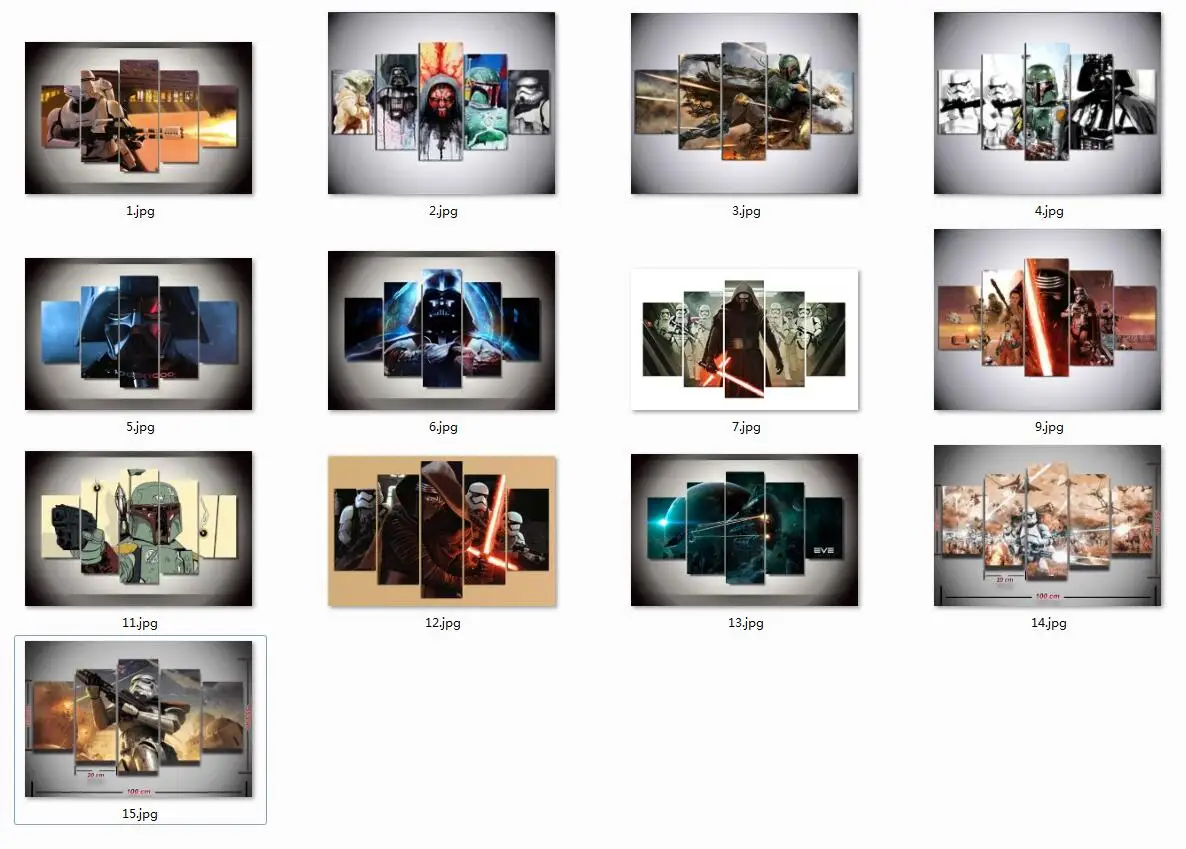Screen dimensions: 1186x849
Task: Click the file name 12.jpg
Action: point(442,623)
